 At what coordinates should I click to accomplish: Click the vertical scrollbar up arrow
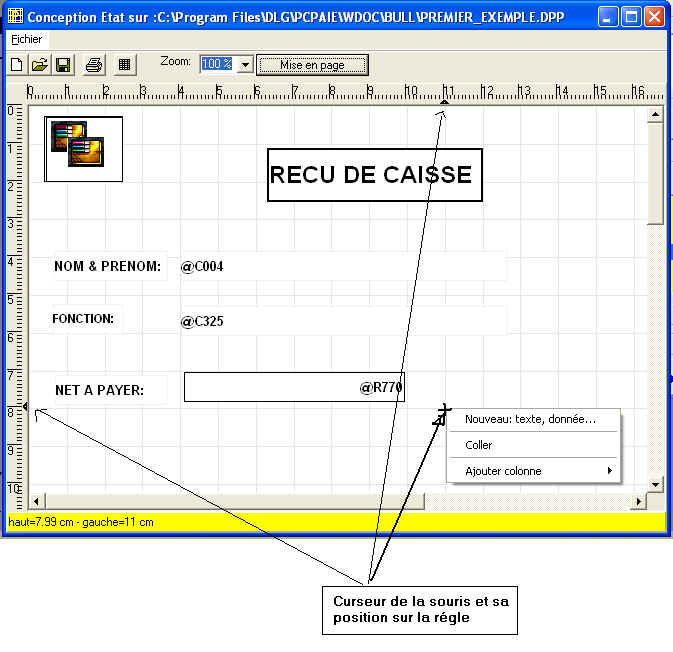[656, 114]
